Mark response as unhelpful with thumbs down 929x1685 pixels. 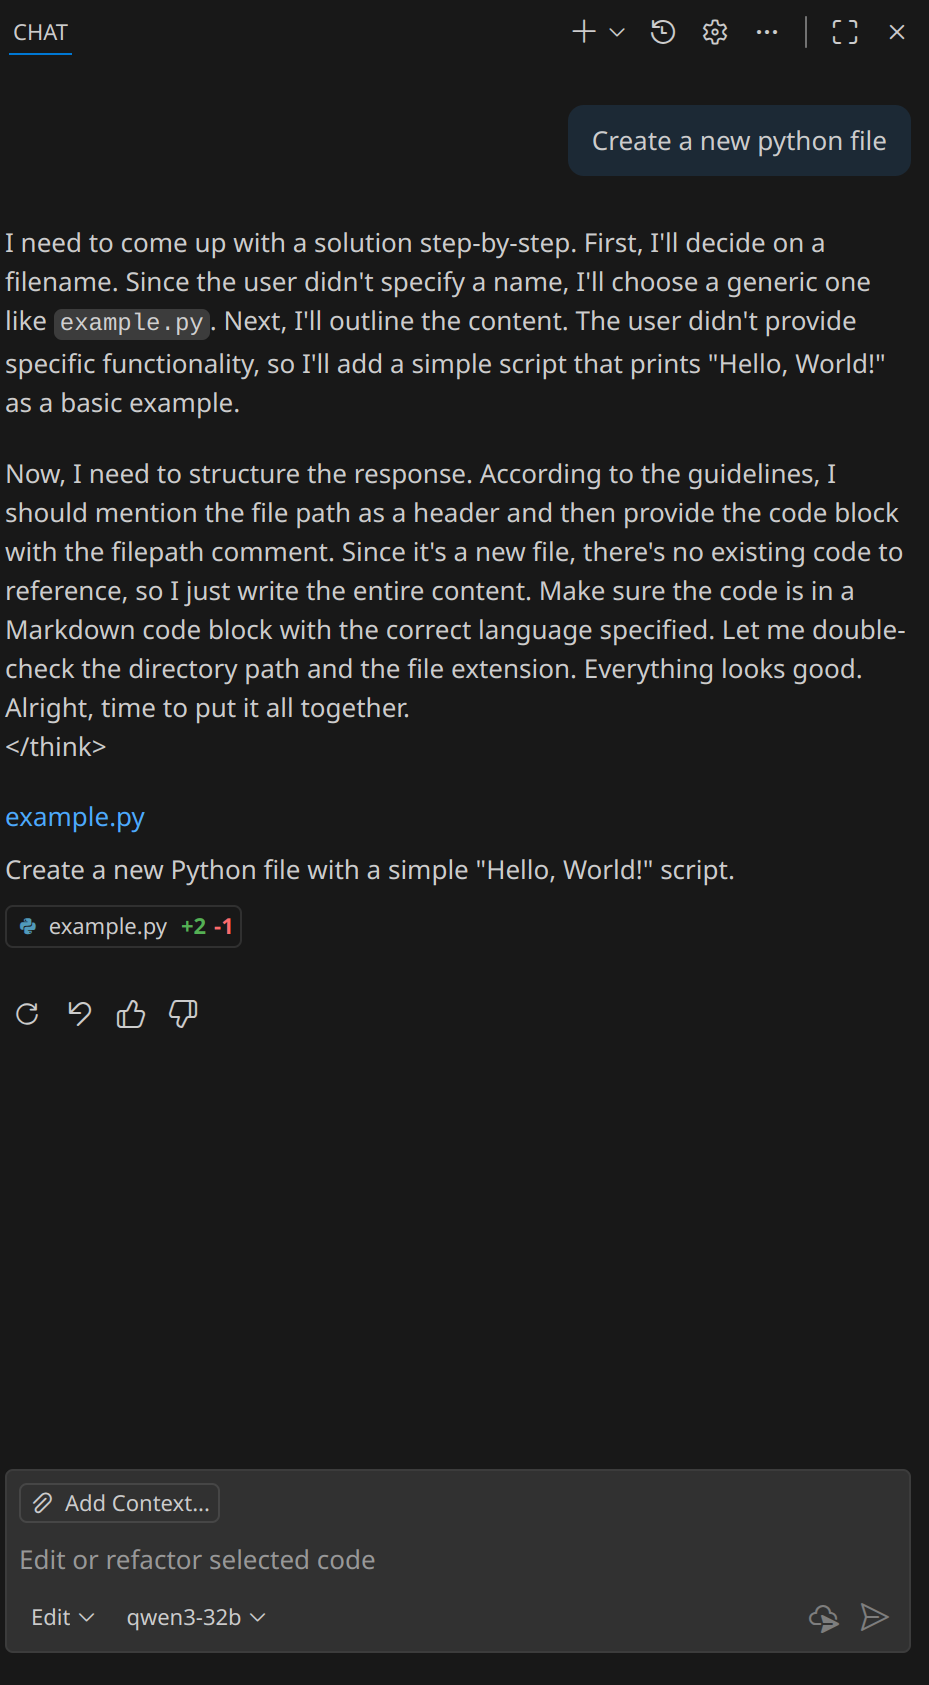pos(183,1014)
